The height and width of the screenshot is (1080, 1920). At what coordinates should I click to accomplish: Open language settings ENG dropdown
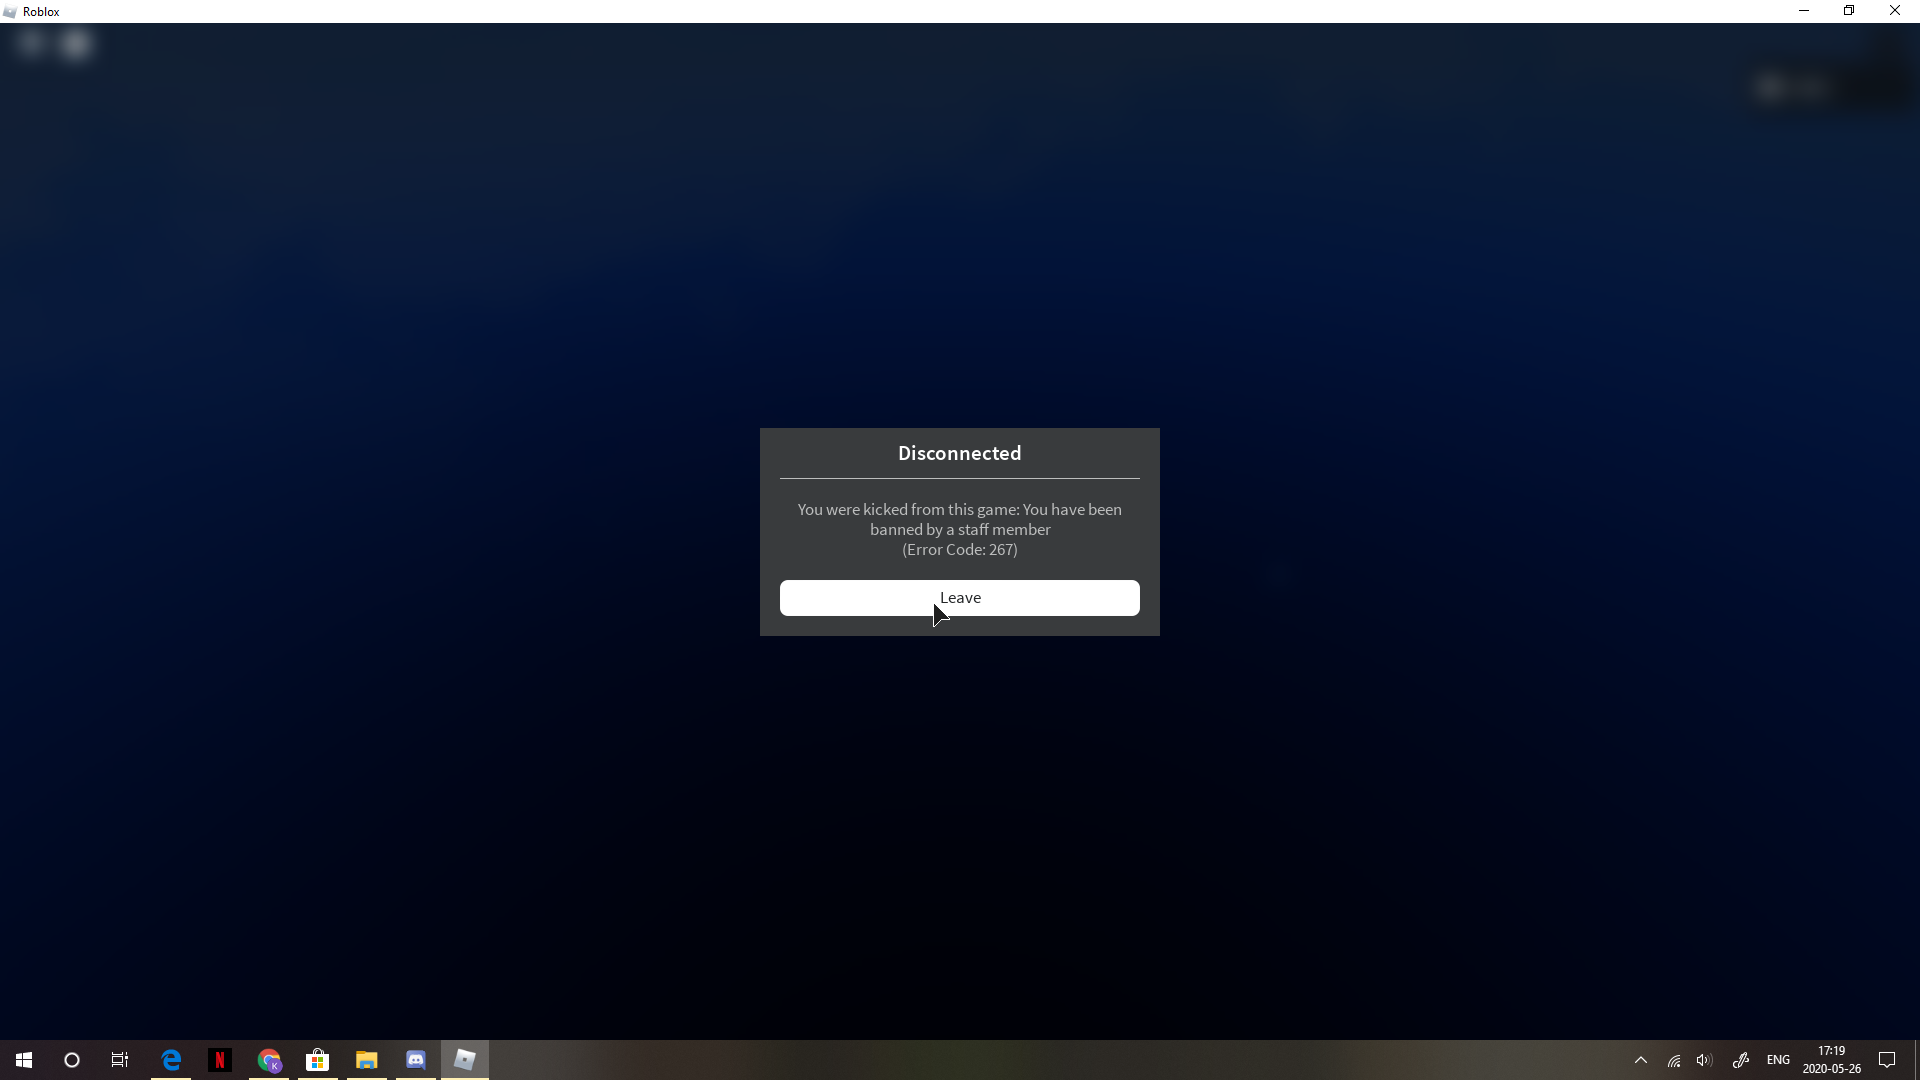pyautogui.click(x=1778, y=1059)
